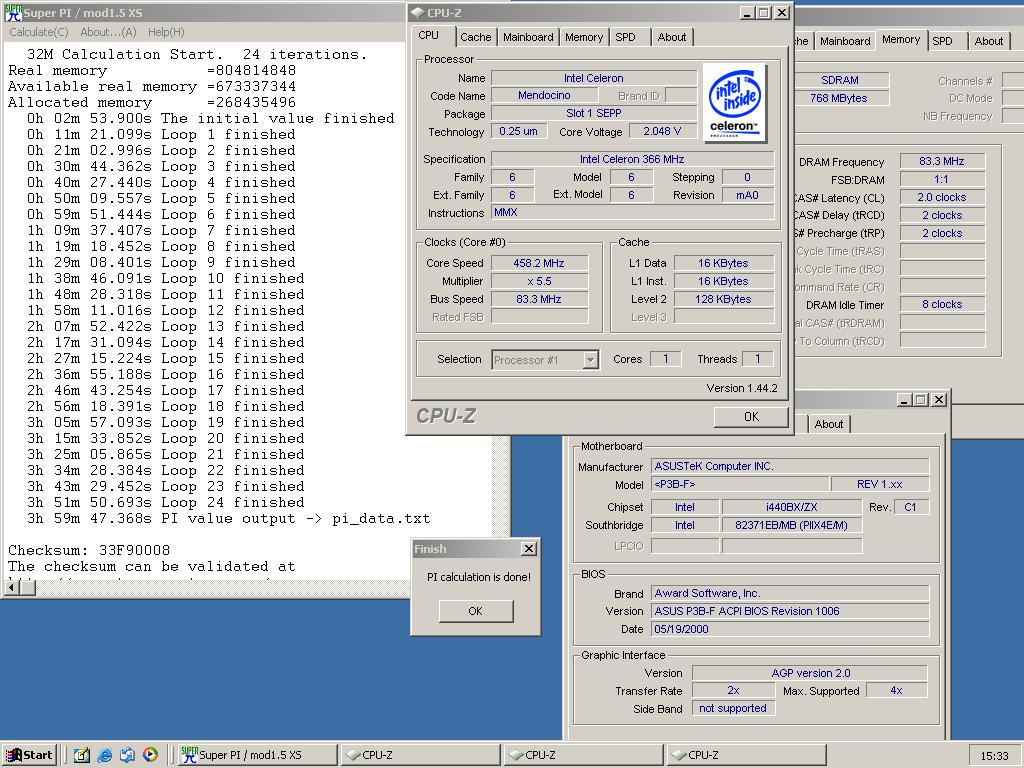
Task: Switch to the Memory tab in front CPU-Z
Action: (584, 37)
